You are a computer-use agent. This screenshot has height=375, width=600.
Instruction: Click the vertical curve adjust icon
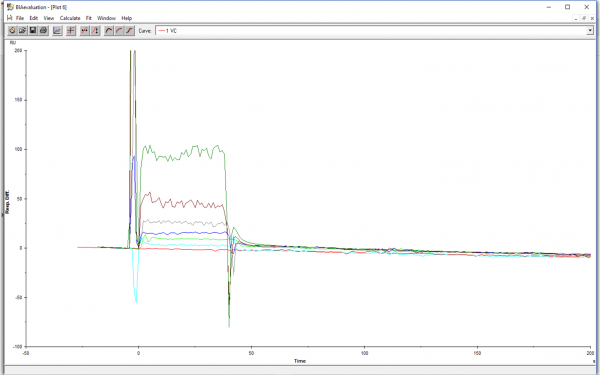pyautogui.click(x=95, y=30)
